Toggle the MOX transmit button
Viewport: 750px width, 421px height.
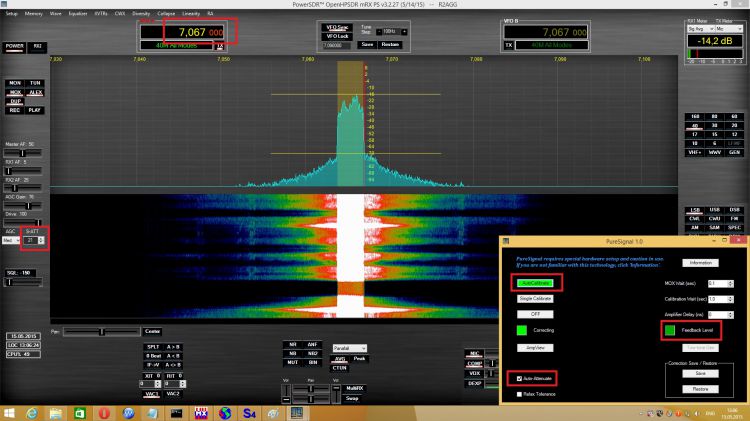15,92
